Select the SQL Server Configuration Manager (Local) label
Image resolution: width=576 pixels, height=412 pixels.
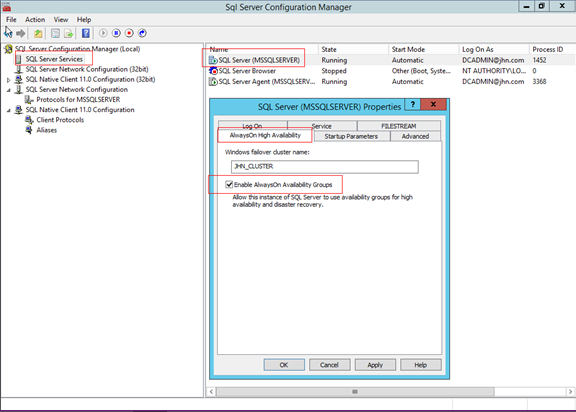(78, 49)
